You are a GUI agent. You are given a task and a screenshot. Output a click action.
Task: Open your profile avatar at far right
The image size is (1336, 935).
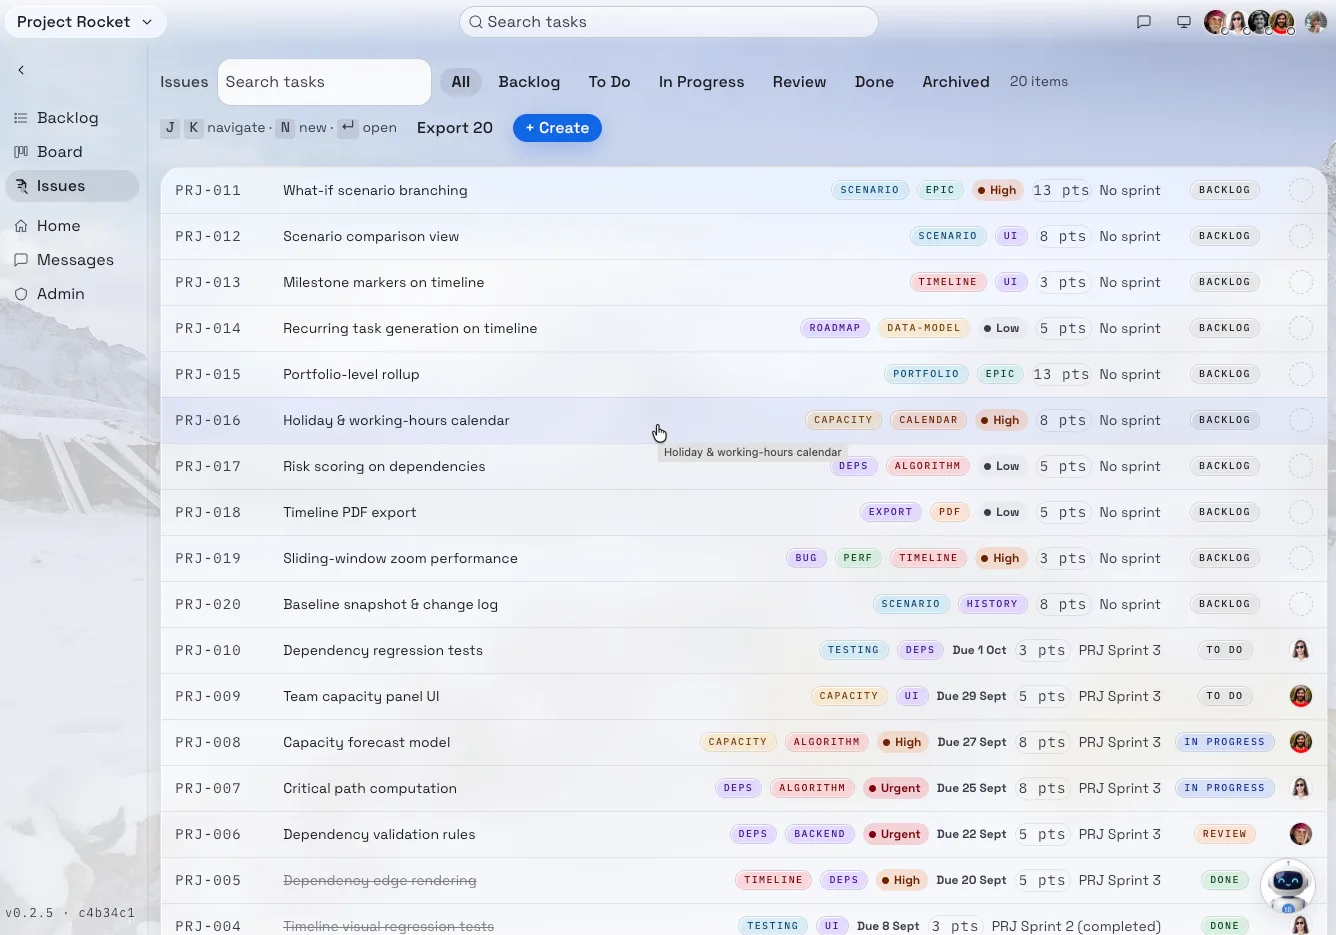[1316, 22]
